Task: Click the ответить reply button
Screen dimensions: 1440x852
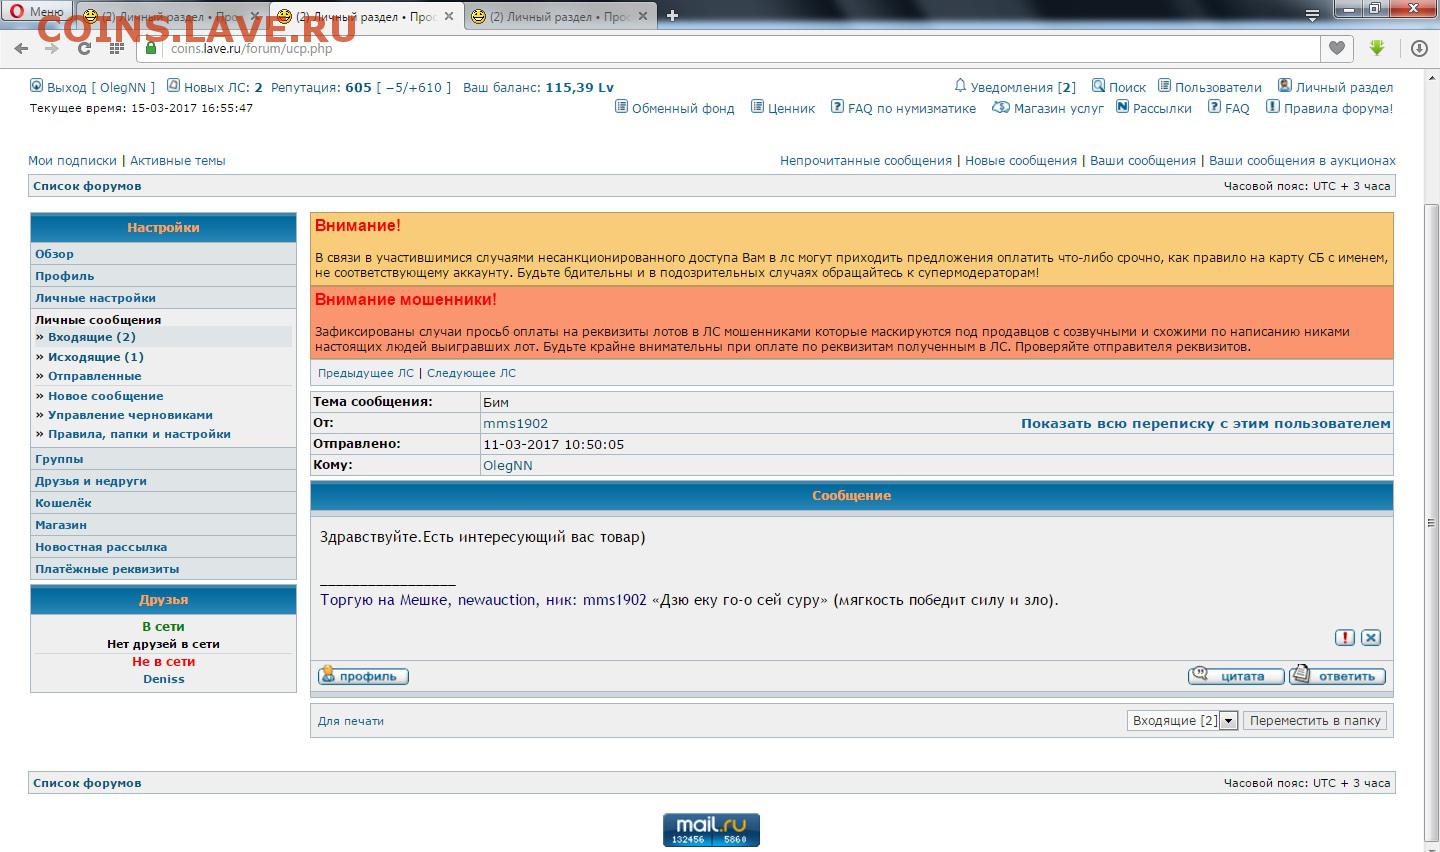Action: (1337, 677)
